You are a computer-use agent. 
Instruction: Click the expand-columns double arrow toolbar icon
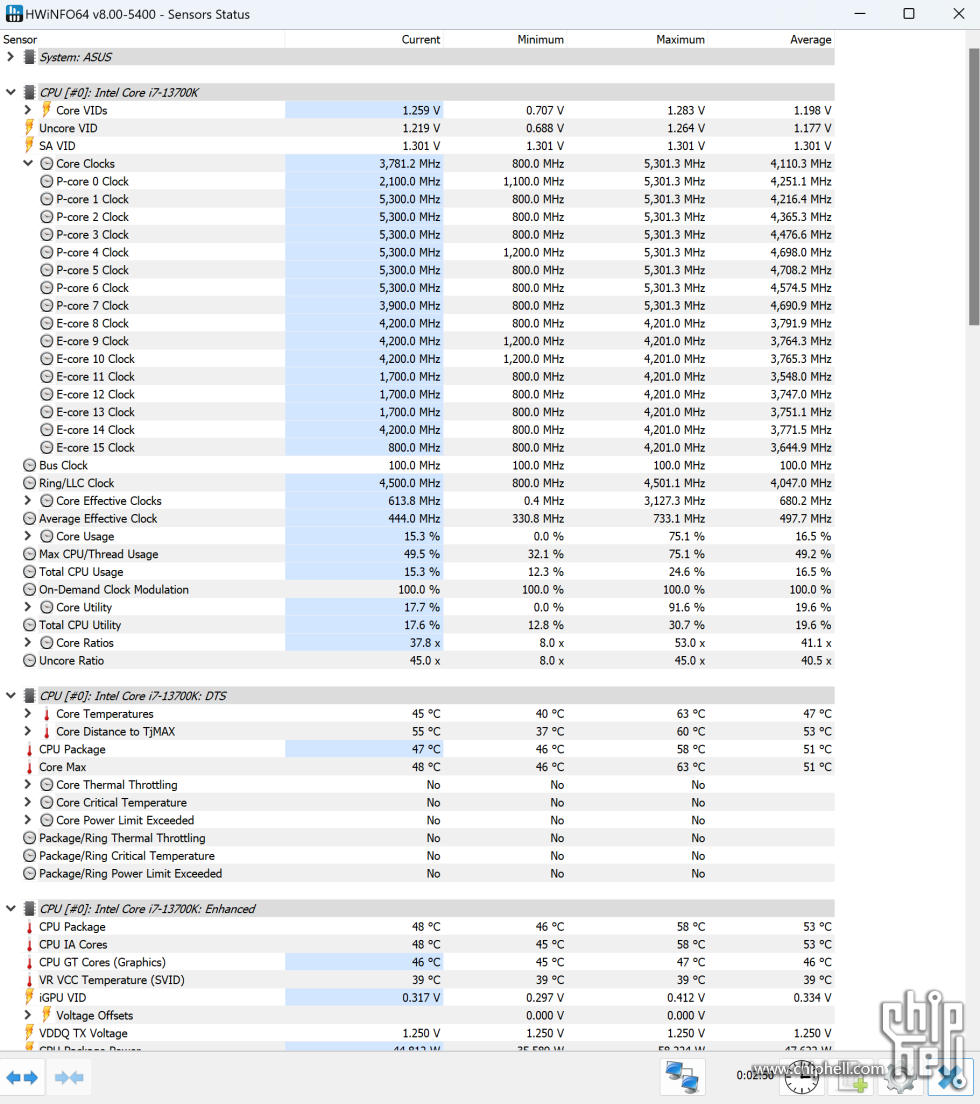tap(22, 1077)
